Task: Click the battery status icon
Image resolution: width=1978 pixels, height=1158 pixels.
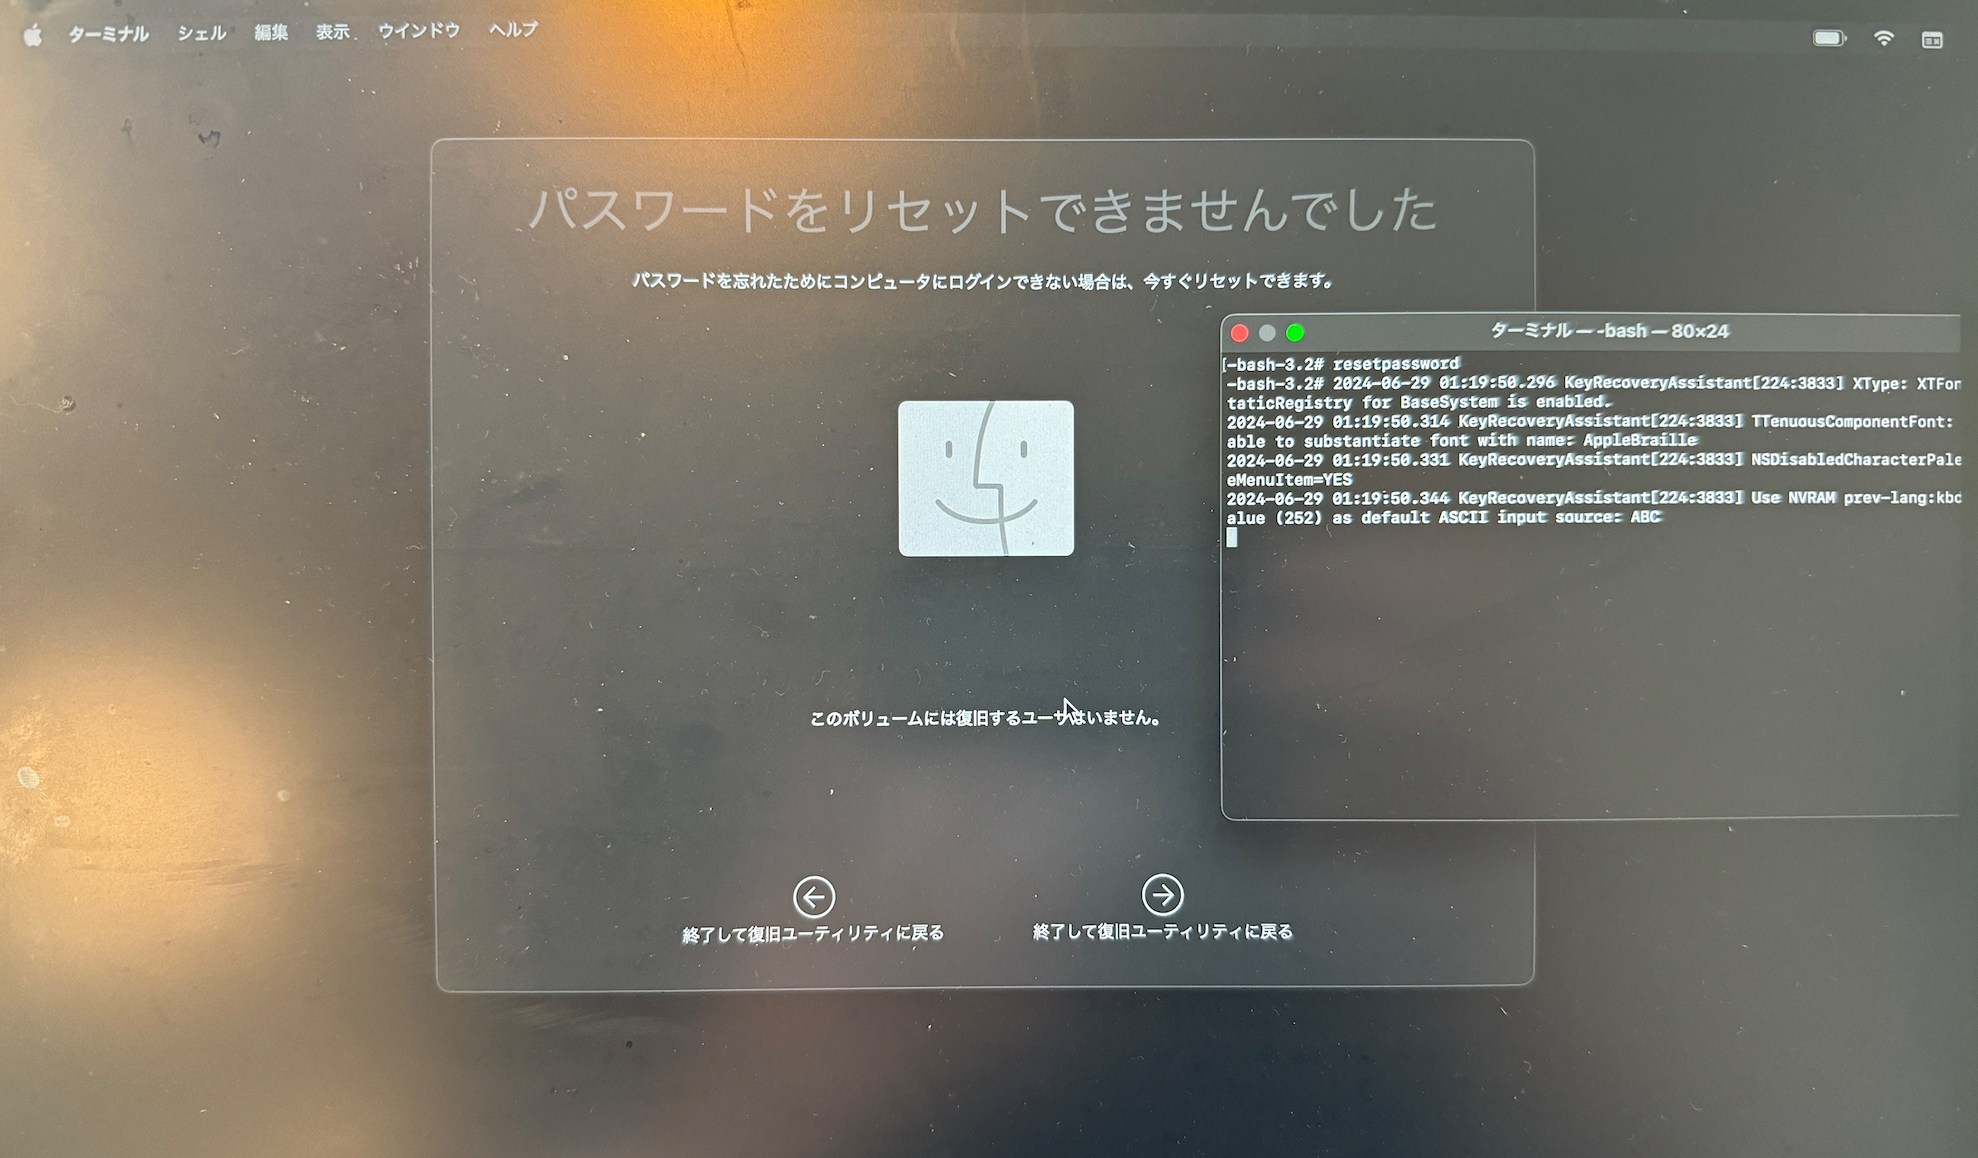Action: pos(1829,38)
